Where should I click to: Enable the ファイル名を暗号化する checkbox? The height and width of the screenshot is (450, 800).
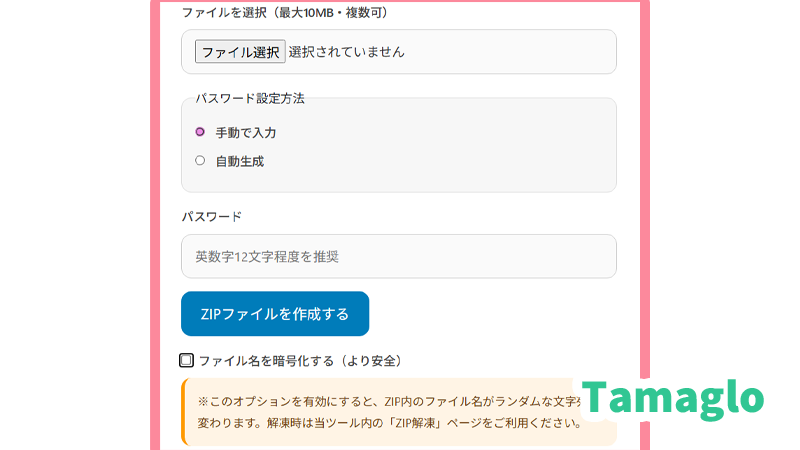[187, 360]
